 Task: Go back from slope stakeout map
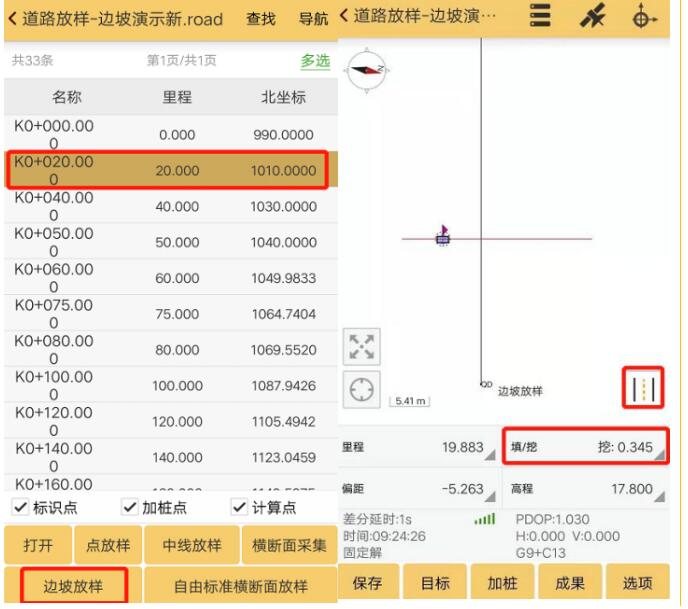click(344, 17)
